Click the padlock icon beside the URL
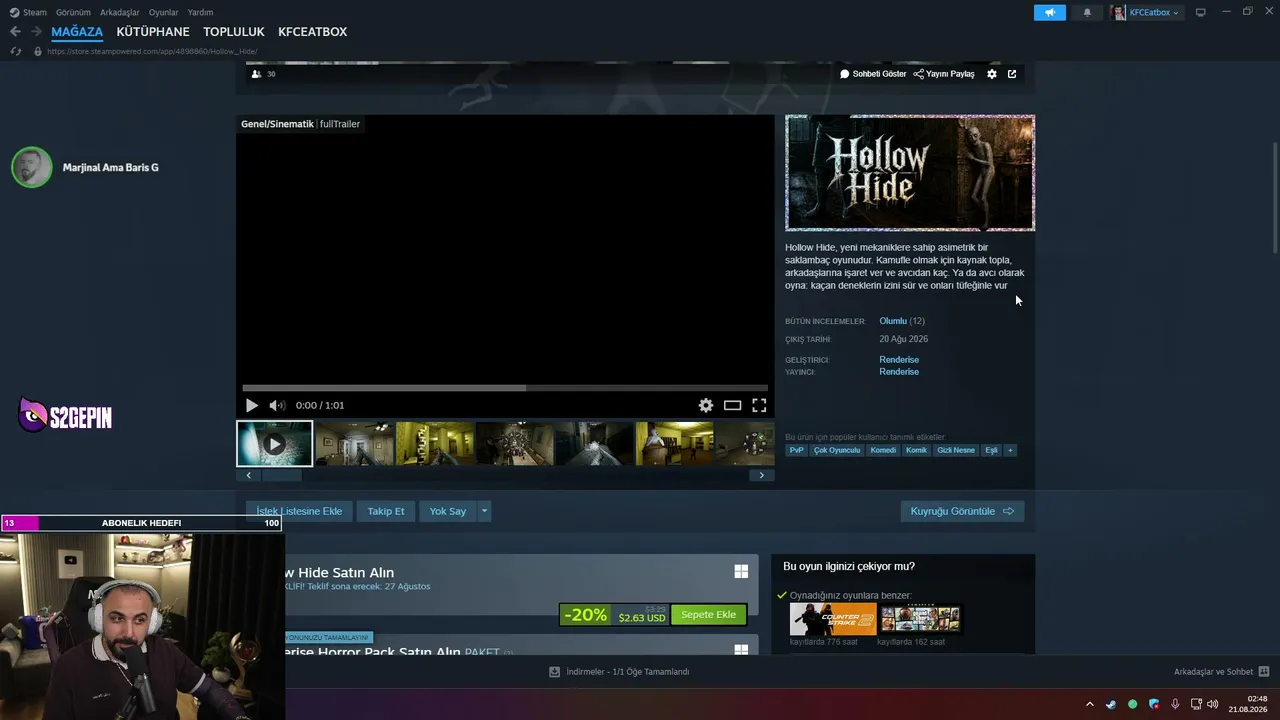The width and height of the screenshot is (1280, 720). pyautogui.click(x=38, y=51)
